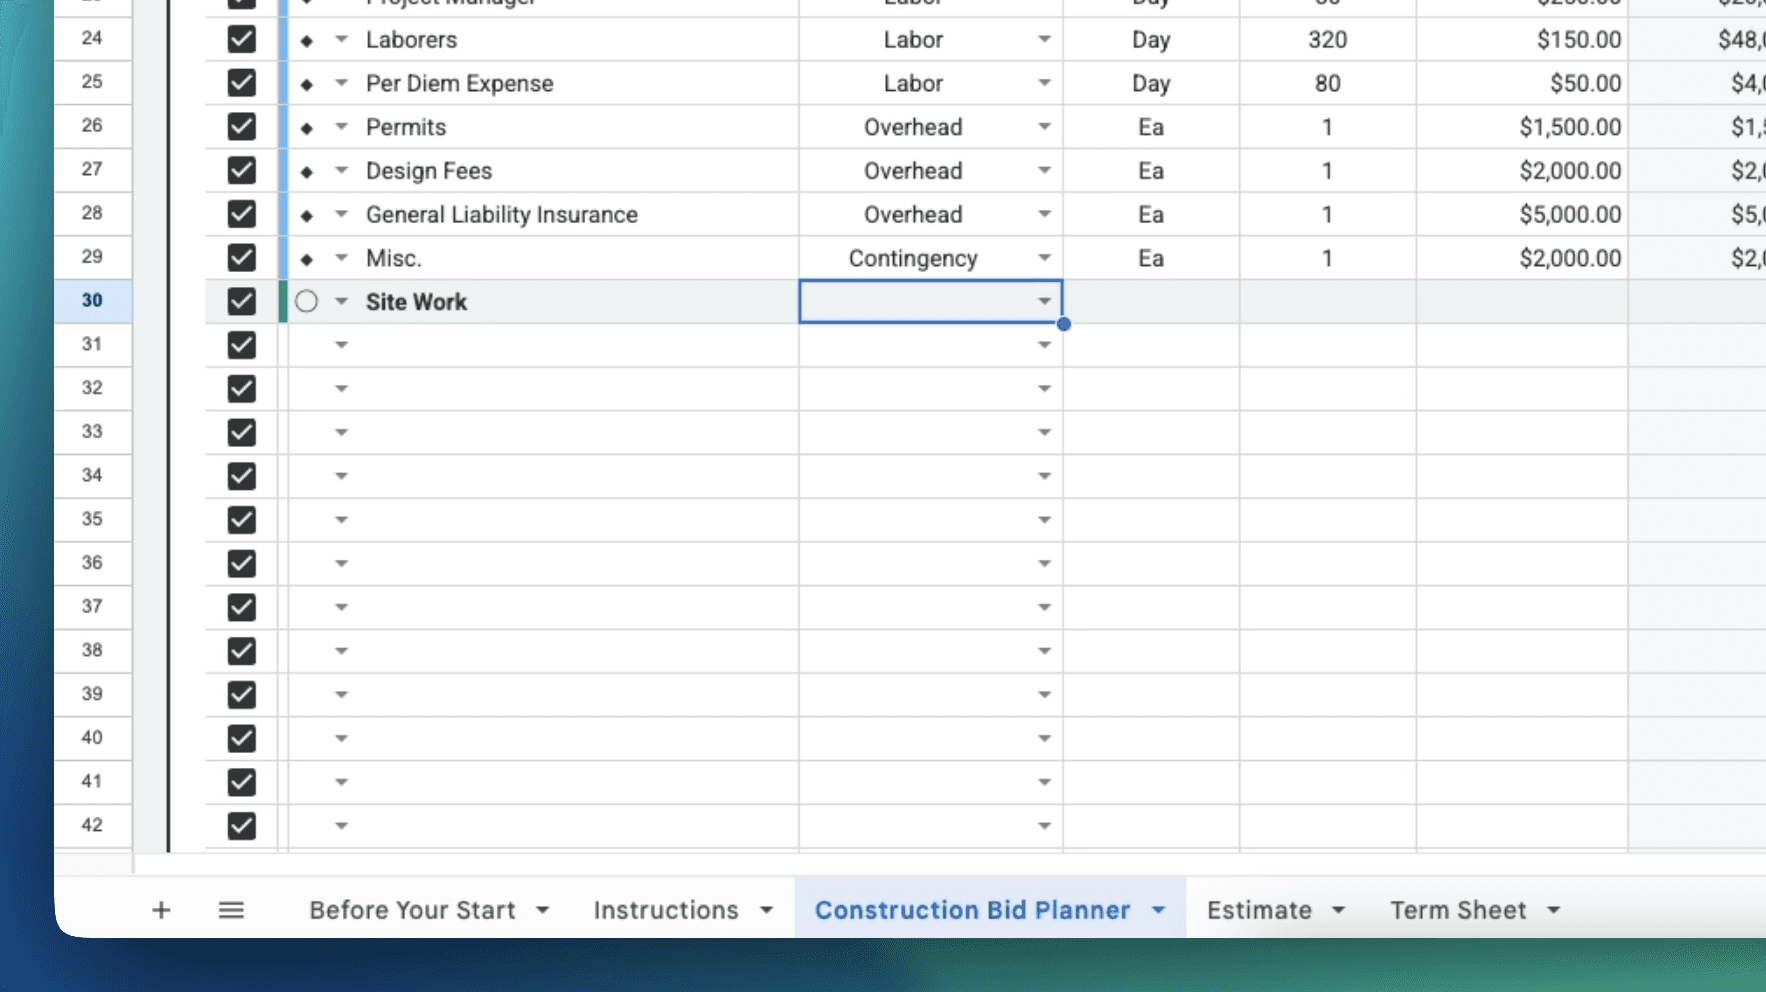Switch to the Term Sheet tab

point(1458,910)
